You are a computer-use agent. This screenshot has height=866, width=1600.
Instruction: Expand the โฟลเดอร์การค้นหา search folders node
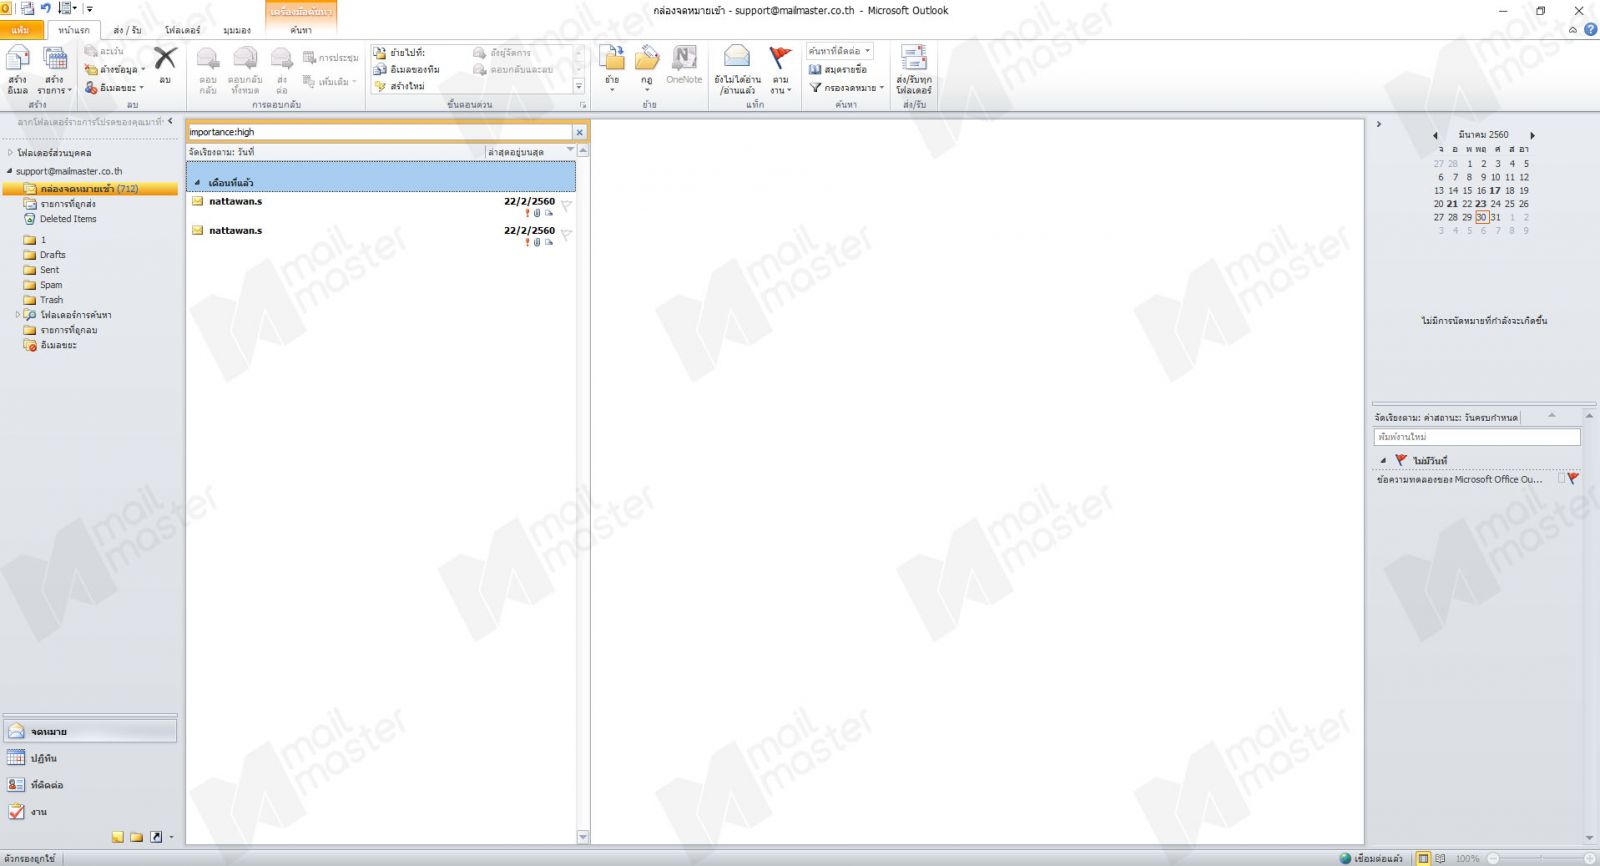coord(18,315)
